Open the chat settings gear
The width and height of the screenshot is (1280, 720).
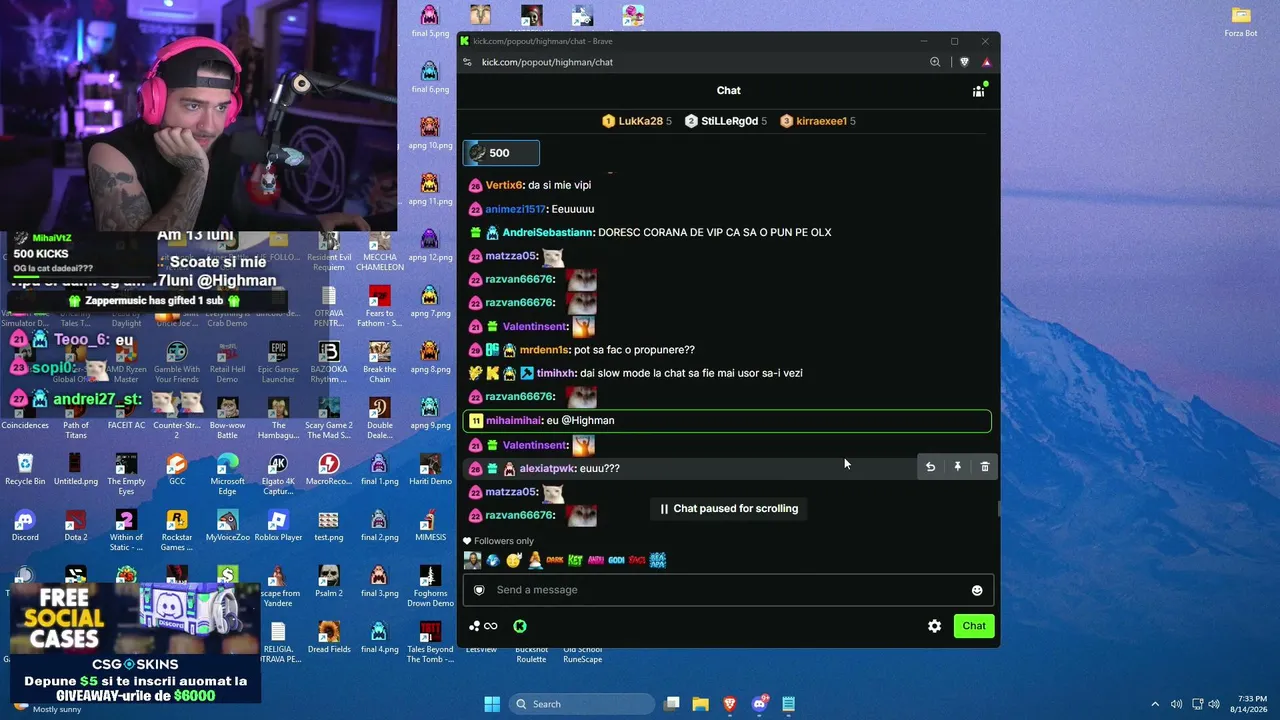click(934, 626)
